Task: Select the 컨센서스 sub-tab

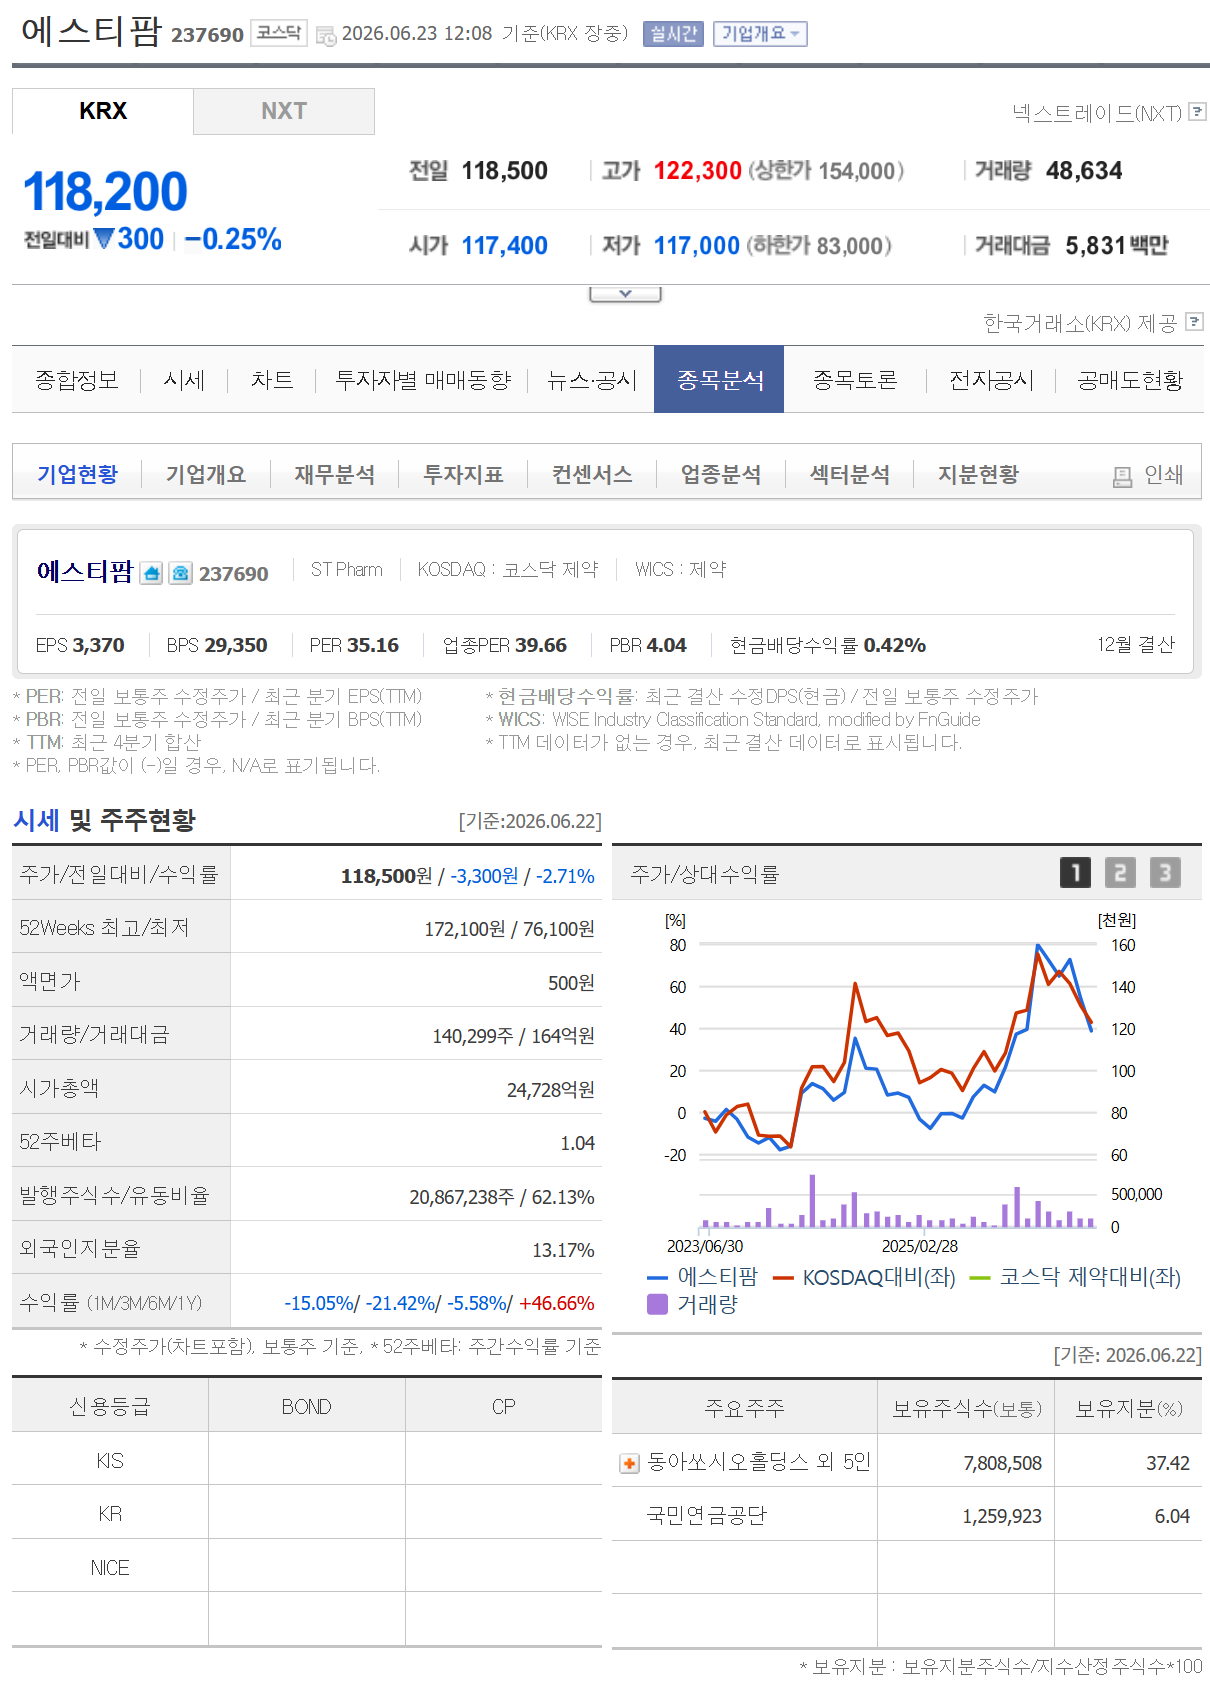Action: click(x=592, y=474)
